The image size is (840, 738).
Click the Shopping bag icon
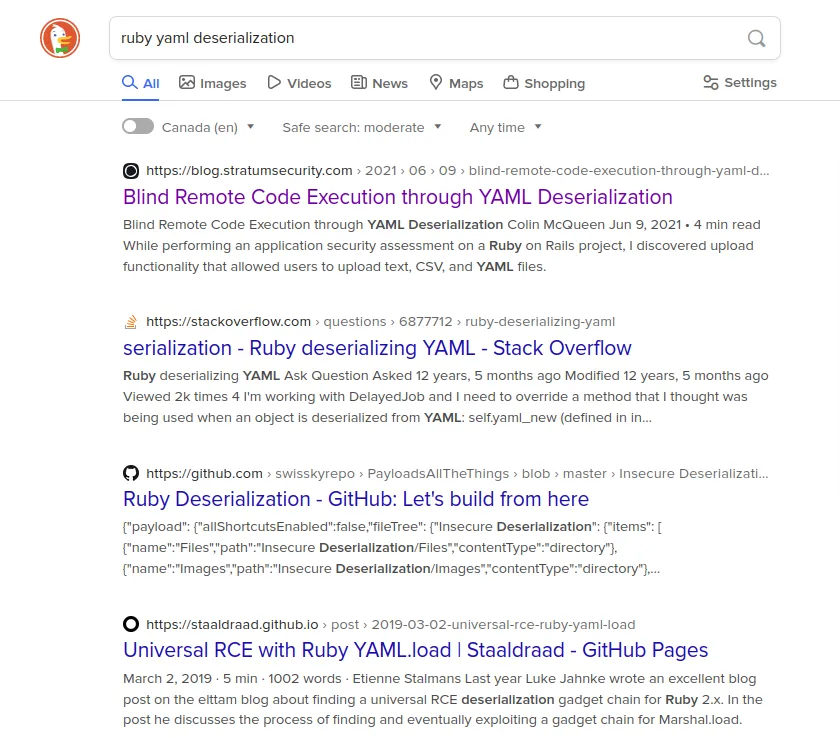pos(511,83)
